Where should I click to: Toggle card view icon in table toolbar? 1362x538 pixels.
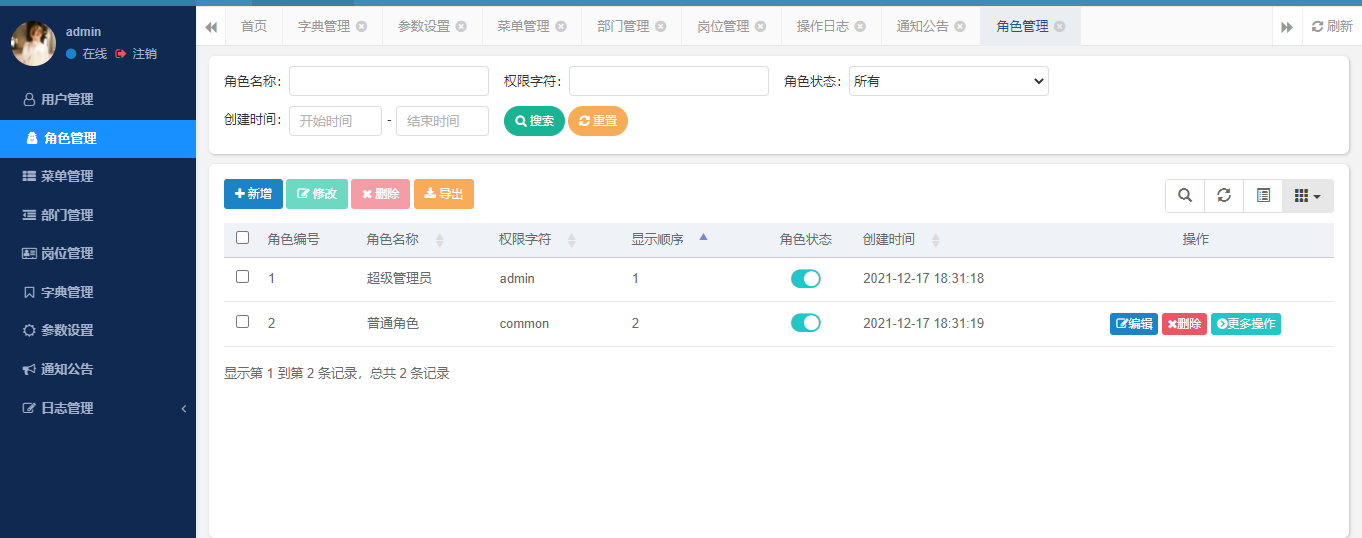click(1263, 196)
